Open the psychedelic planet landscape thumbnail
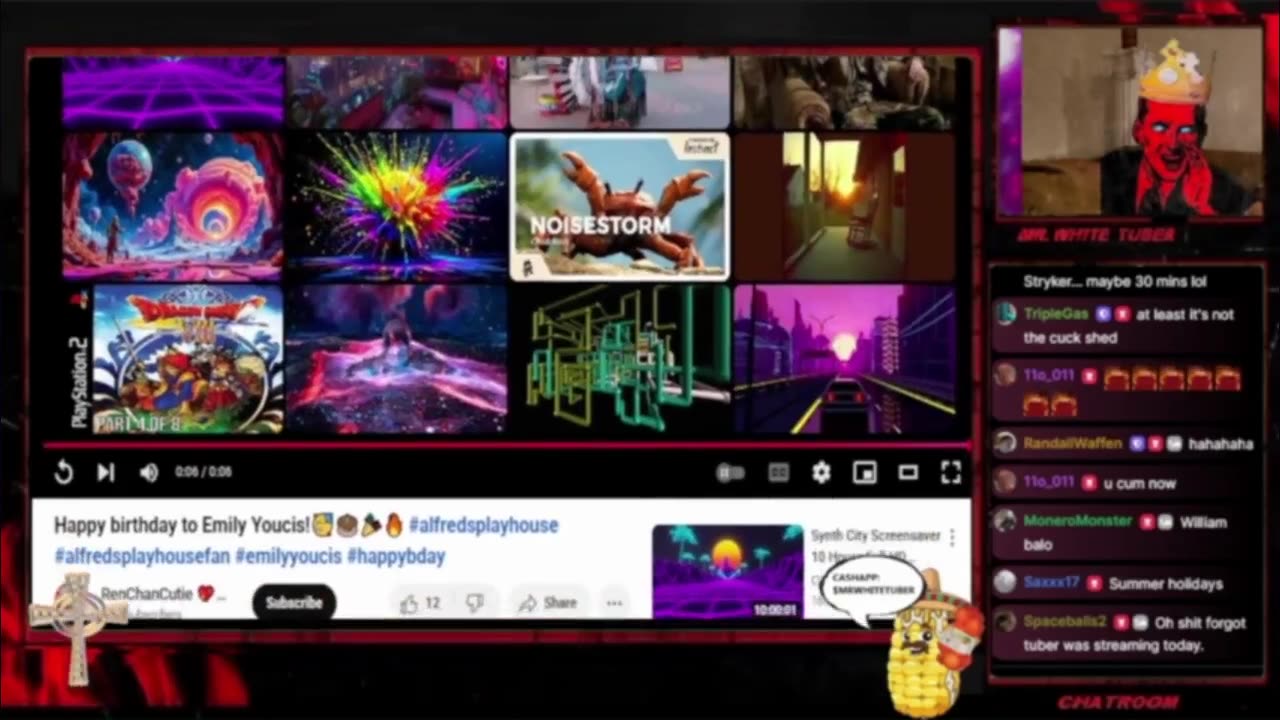The width and height of the screenshot is (1280, 720). [x=174, y=206]
